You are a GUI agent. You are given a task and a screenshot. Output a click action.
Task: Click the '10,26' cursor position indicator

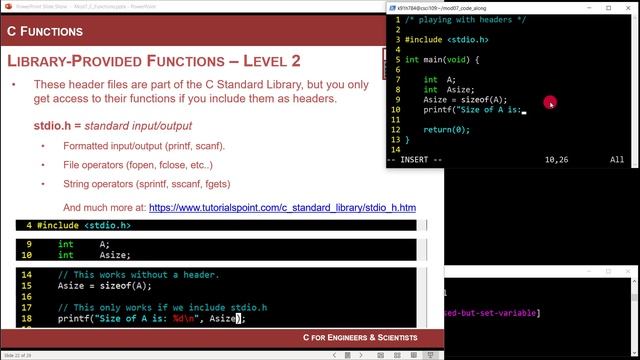pyautogui.click(x=556, y=160)
